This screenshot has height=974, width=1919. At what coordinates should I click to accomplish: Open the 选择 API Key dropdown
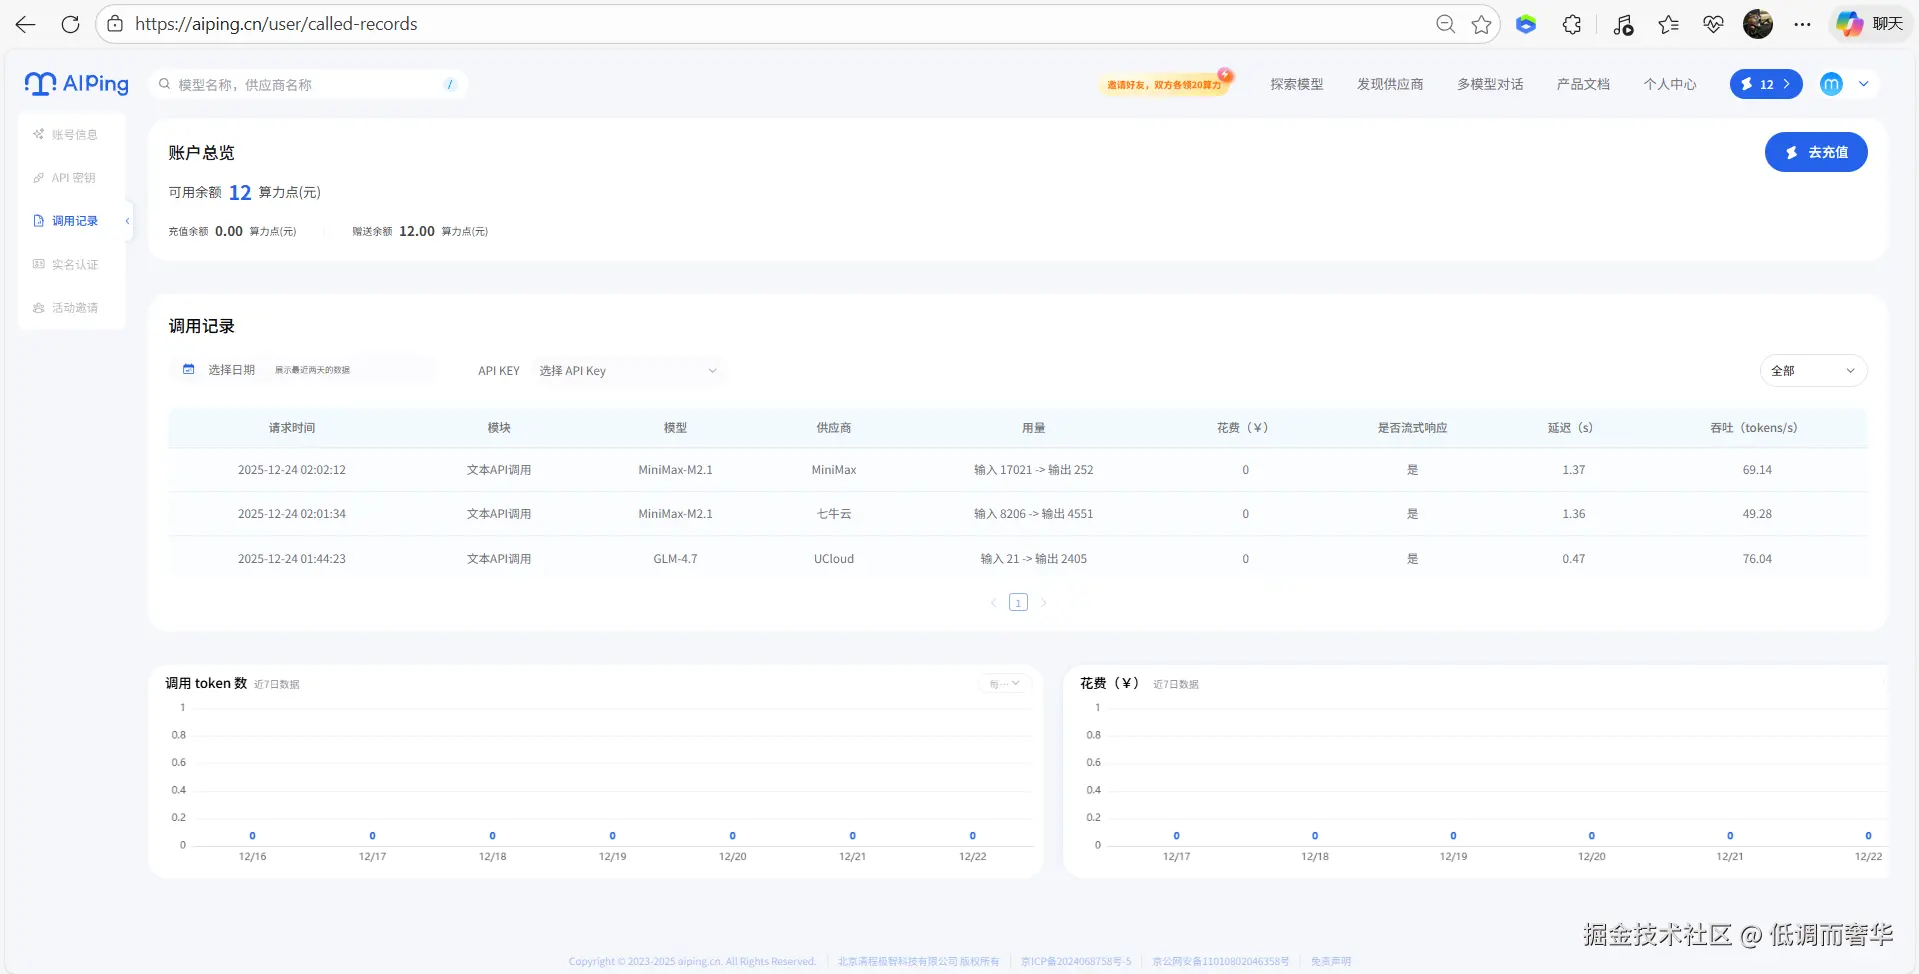tap(628, 370)
